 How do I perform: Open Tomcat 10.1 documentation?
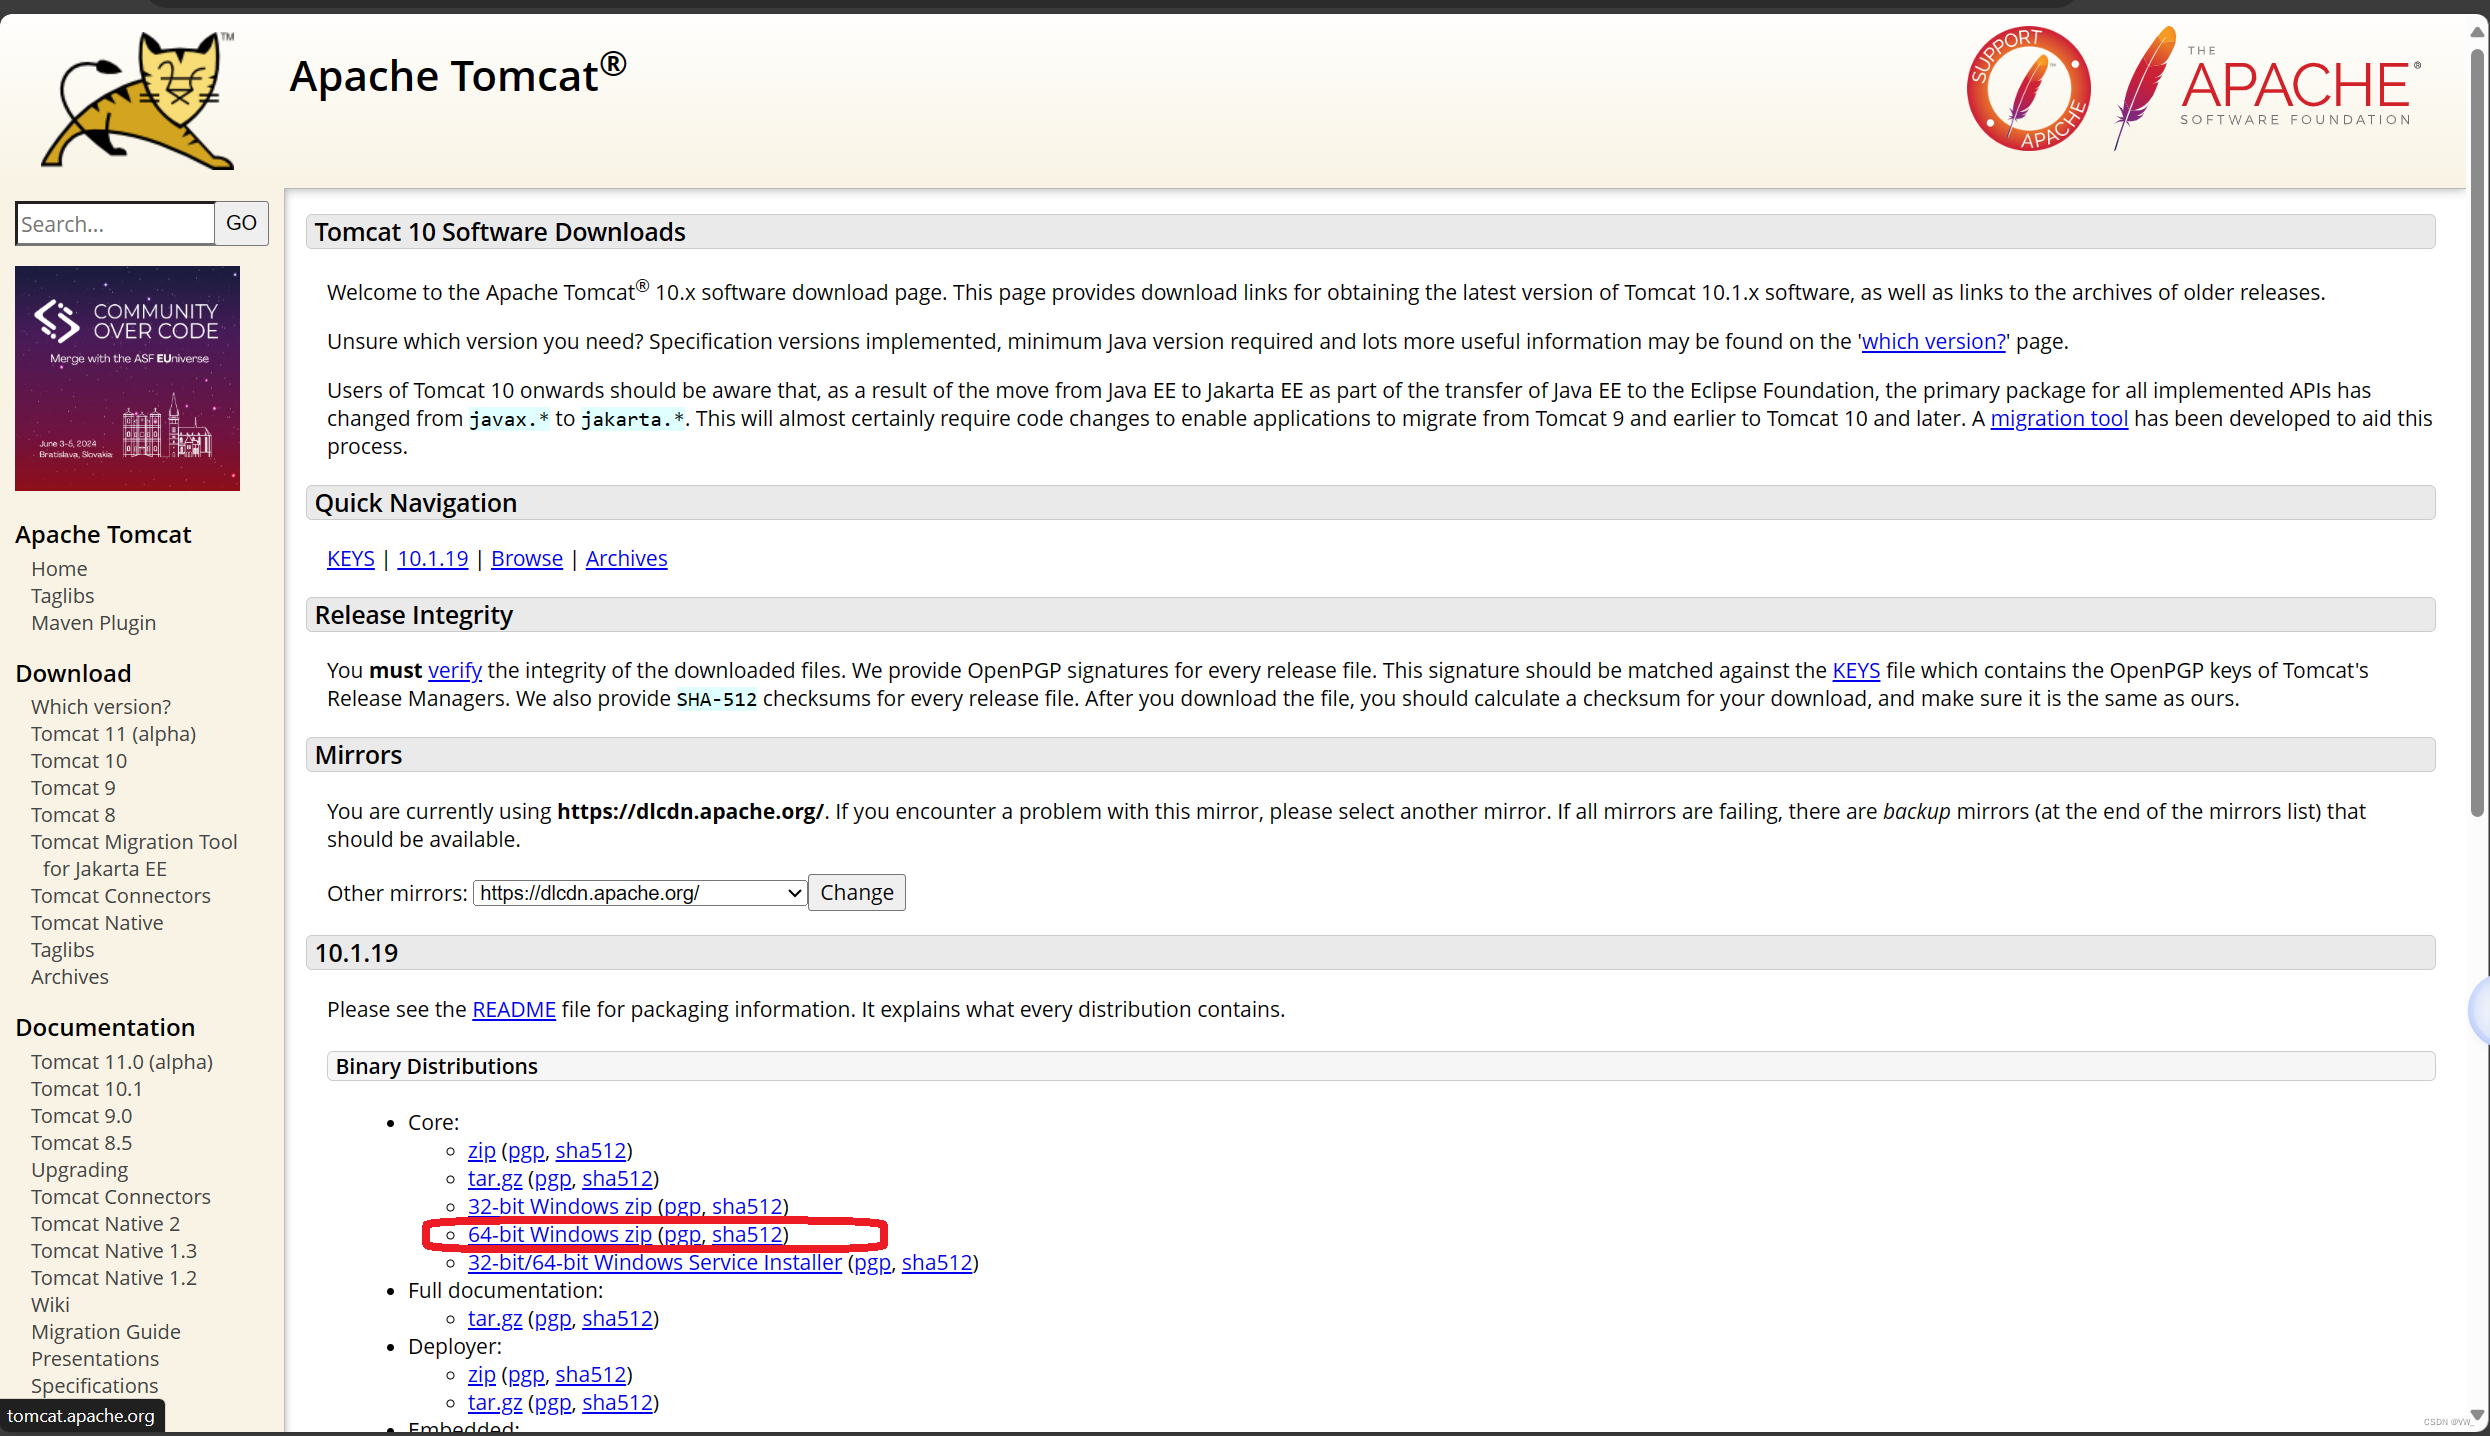point(87,1089)
